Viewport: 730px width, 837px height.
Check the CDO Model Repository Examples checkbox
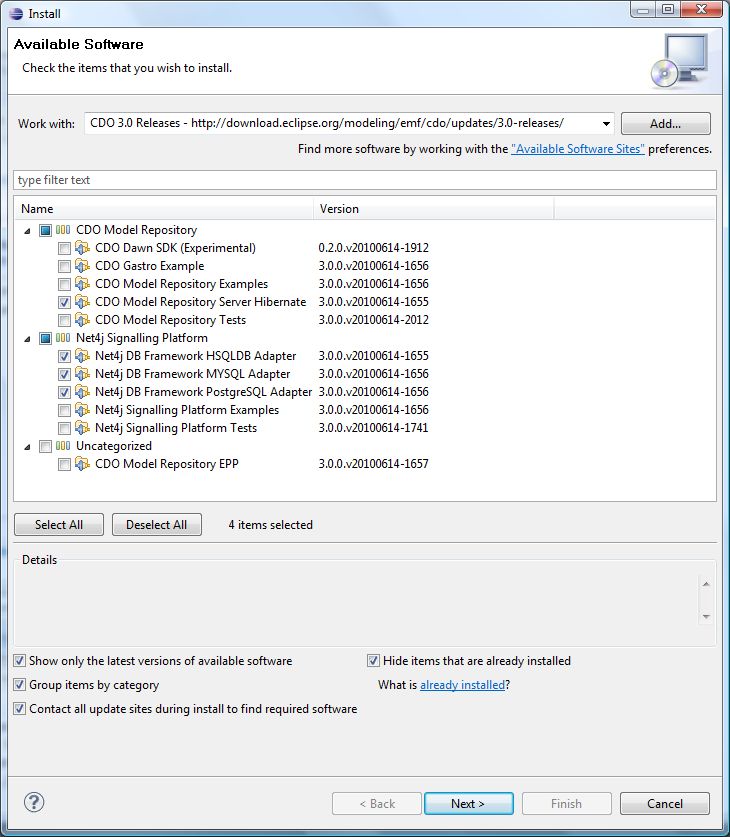click(x=64, y=284)
